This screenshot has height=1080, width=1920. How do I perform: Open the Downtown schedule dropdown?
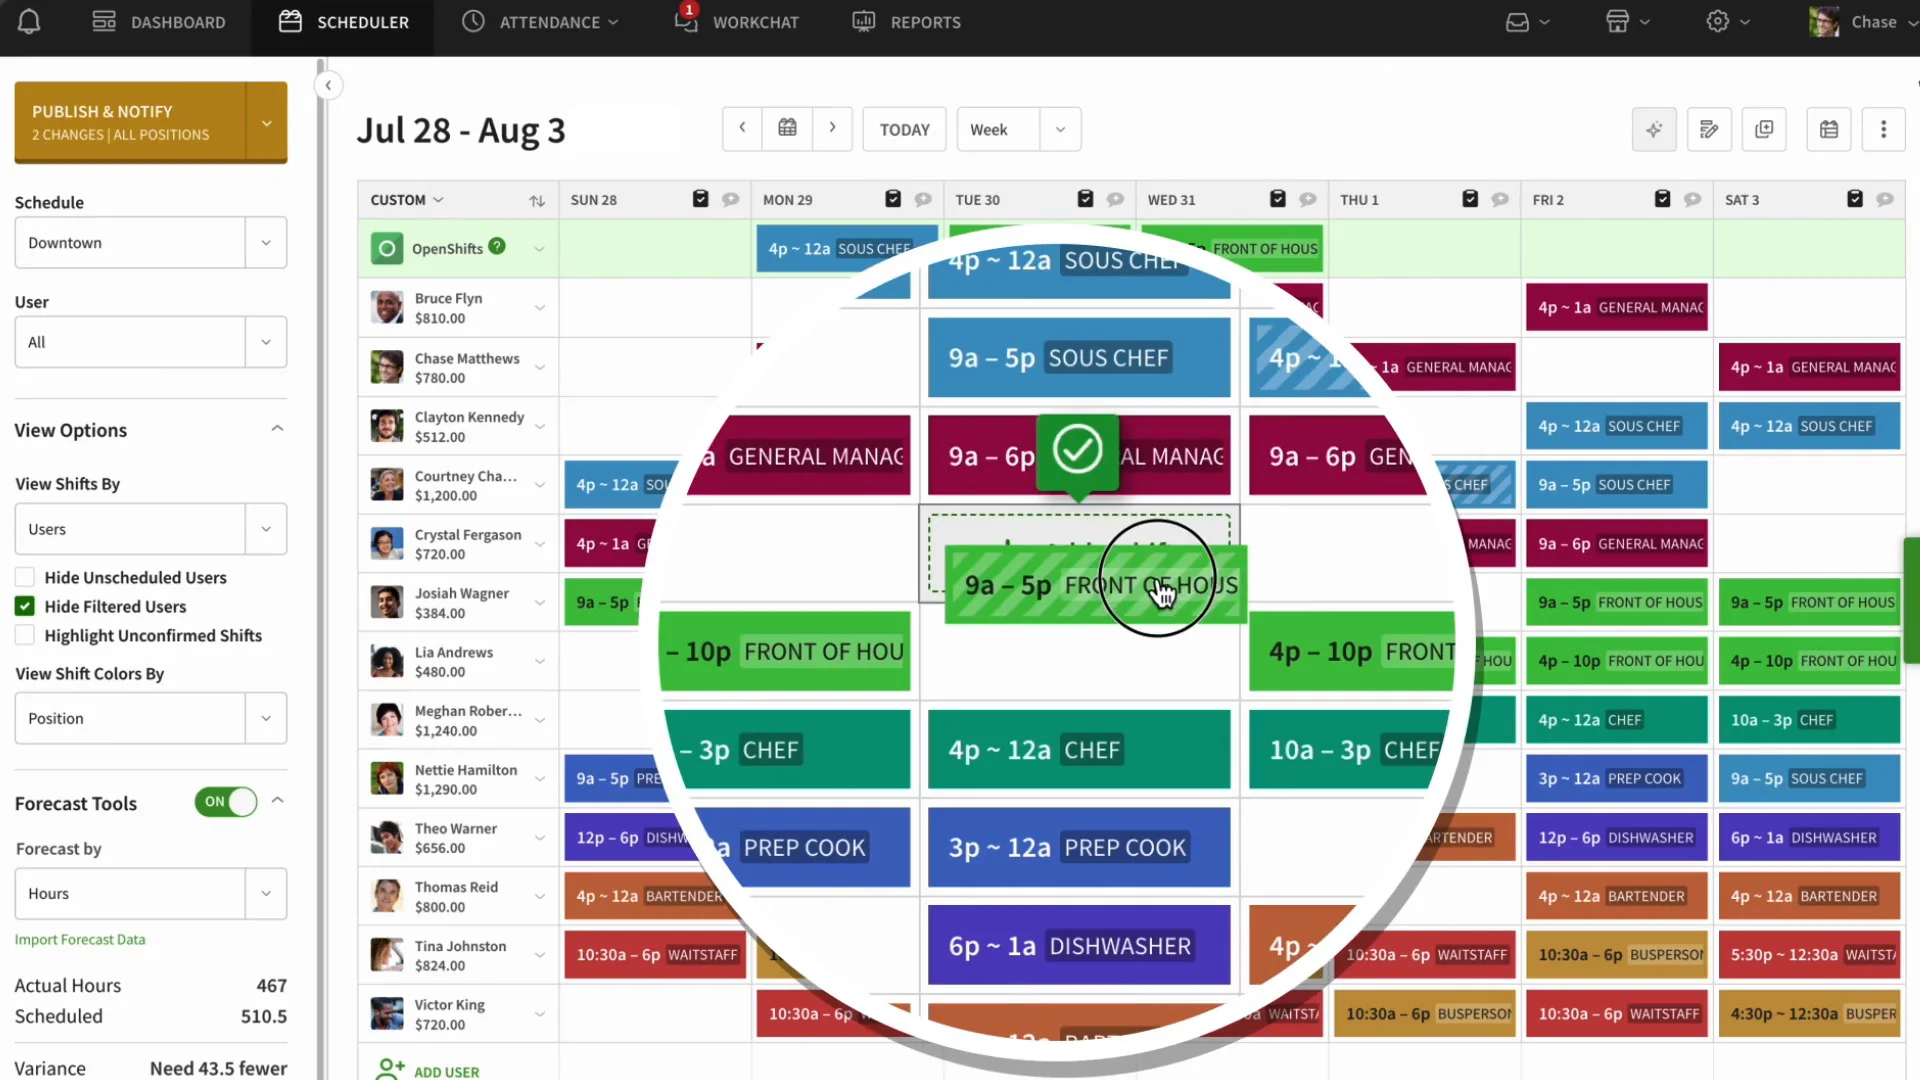click(151, 243)
